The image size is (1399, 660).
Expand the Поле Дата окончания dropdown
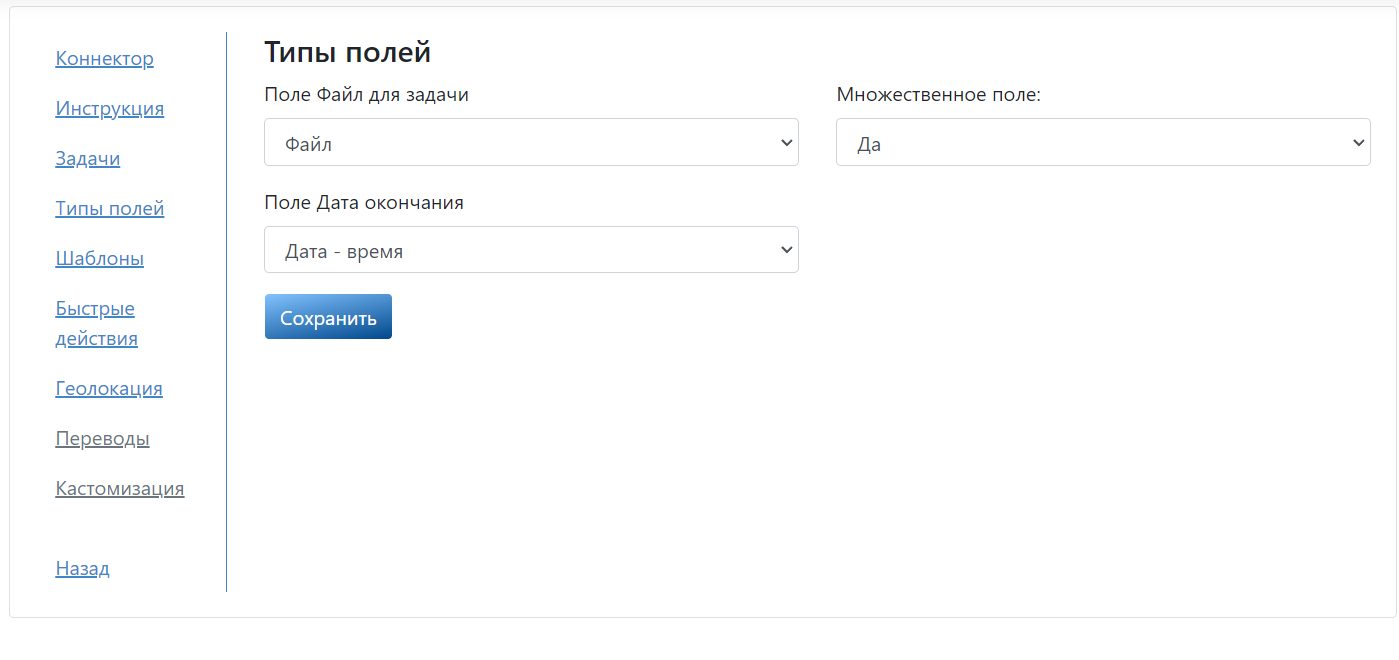pyautogui.click(x=531, y=249)
